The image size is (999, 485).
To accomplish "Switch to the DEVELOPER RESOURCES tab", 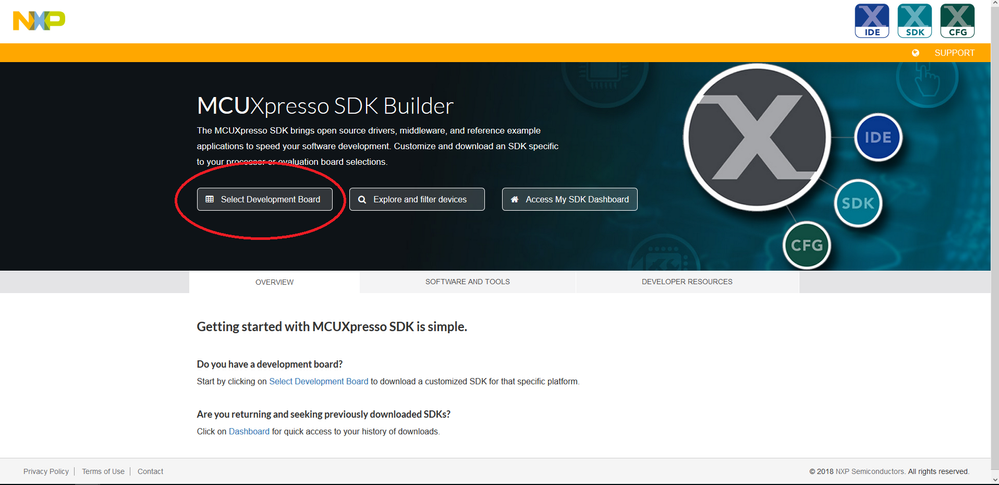I will 687,282.
